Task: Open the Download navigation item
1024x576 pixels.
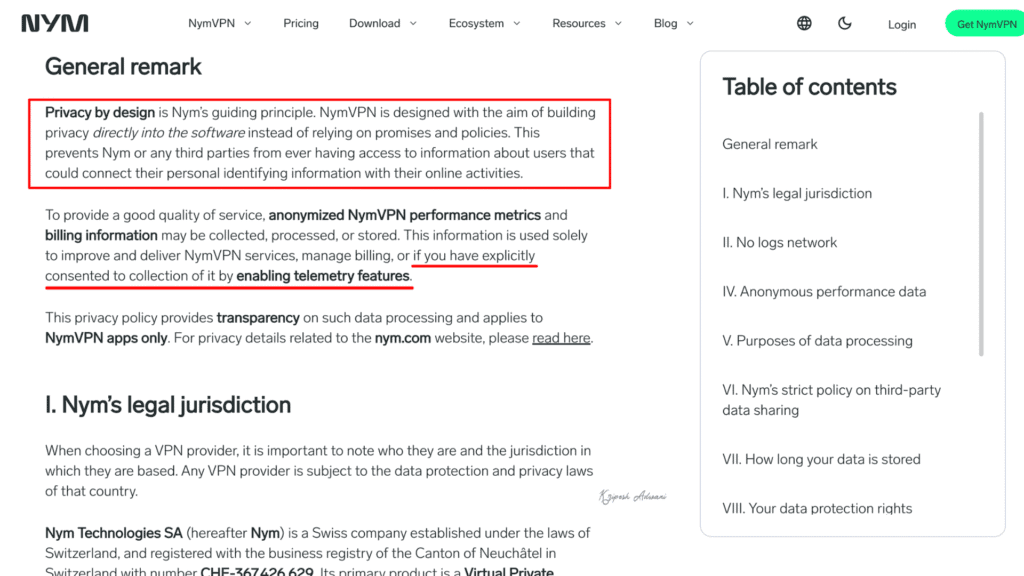Action: [374, 24]
